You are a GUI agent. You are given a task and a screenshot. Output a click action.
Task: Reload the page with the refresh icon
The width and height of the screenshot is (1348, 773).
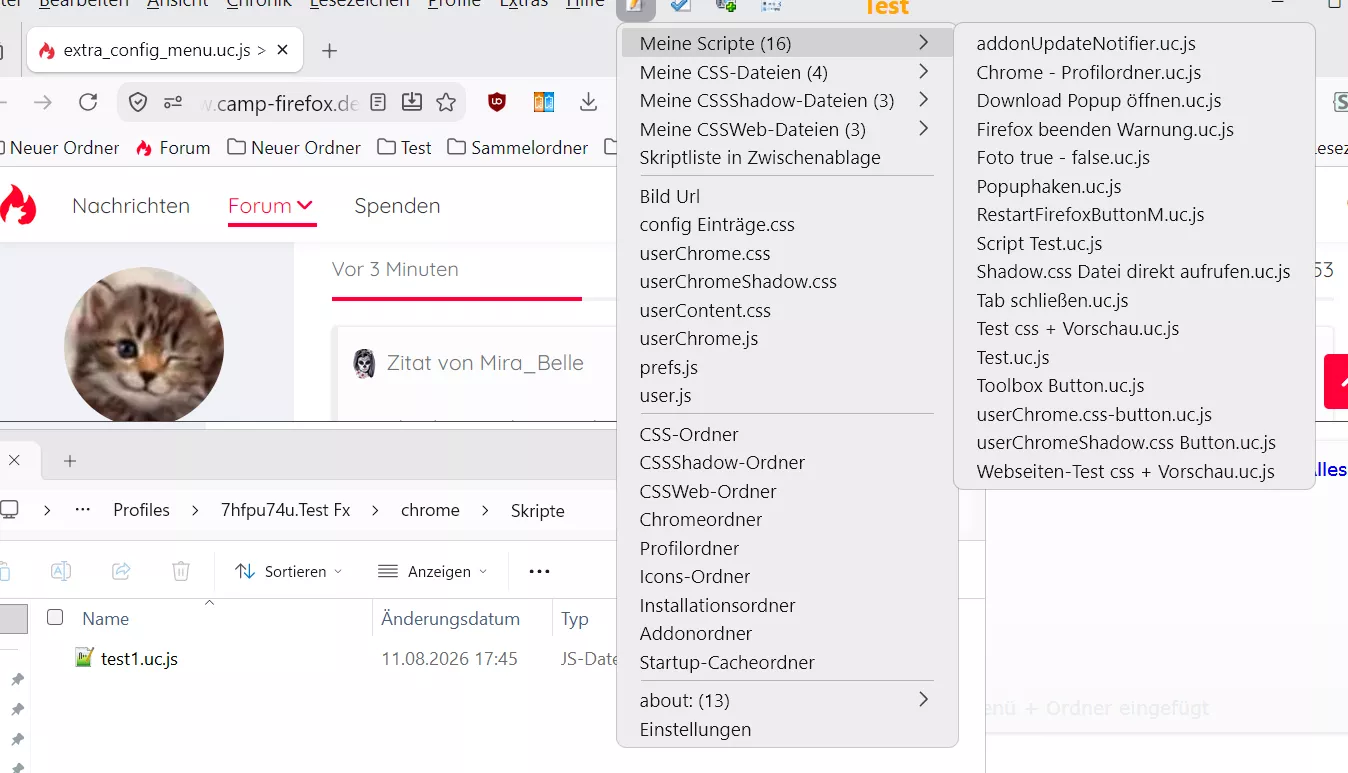(x=88, y=102)
